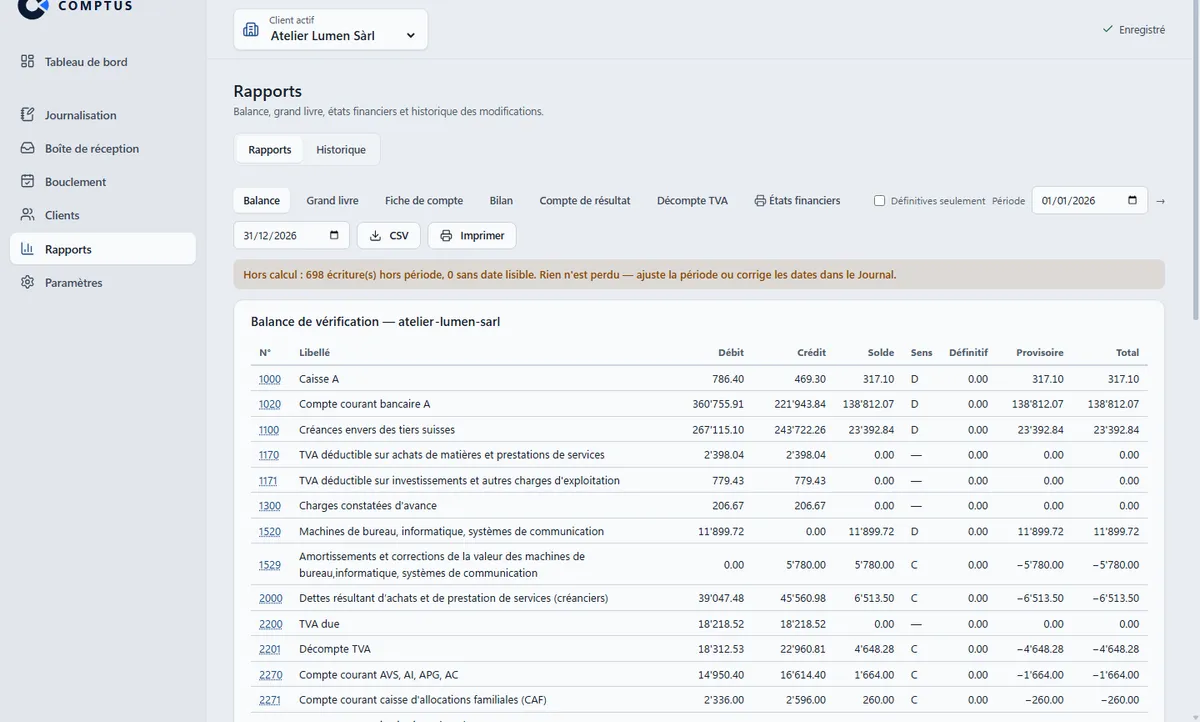Click the Compte courant AVS, AI, APG, AC label

[379, 675]
